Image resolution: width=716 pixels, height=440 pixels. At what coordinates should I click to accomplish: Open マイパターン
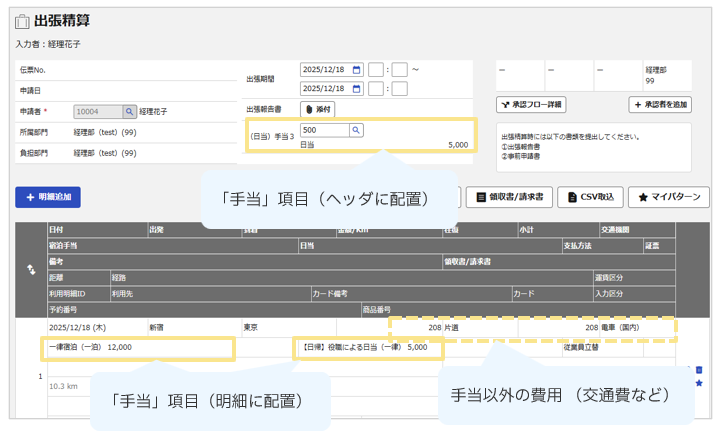point(669,197)
